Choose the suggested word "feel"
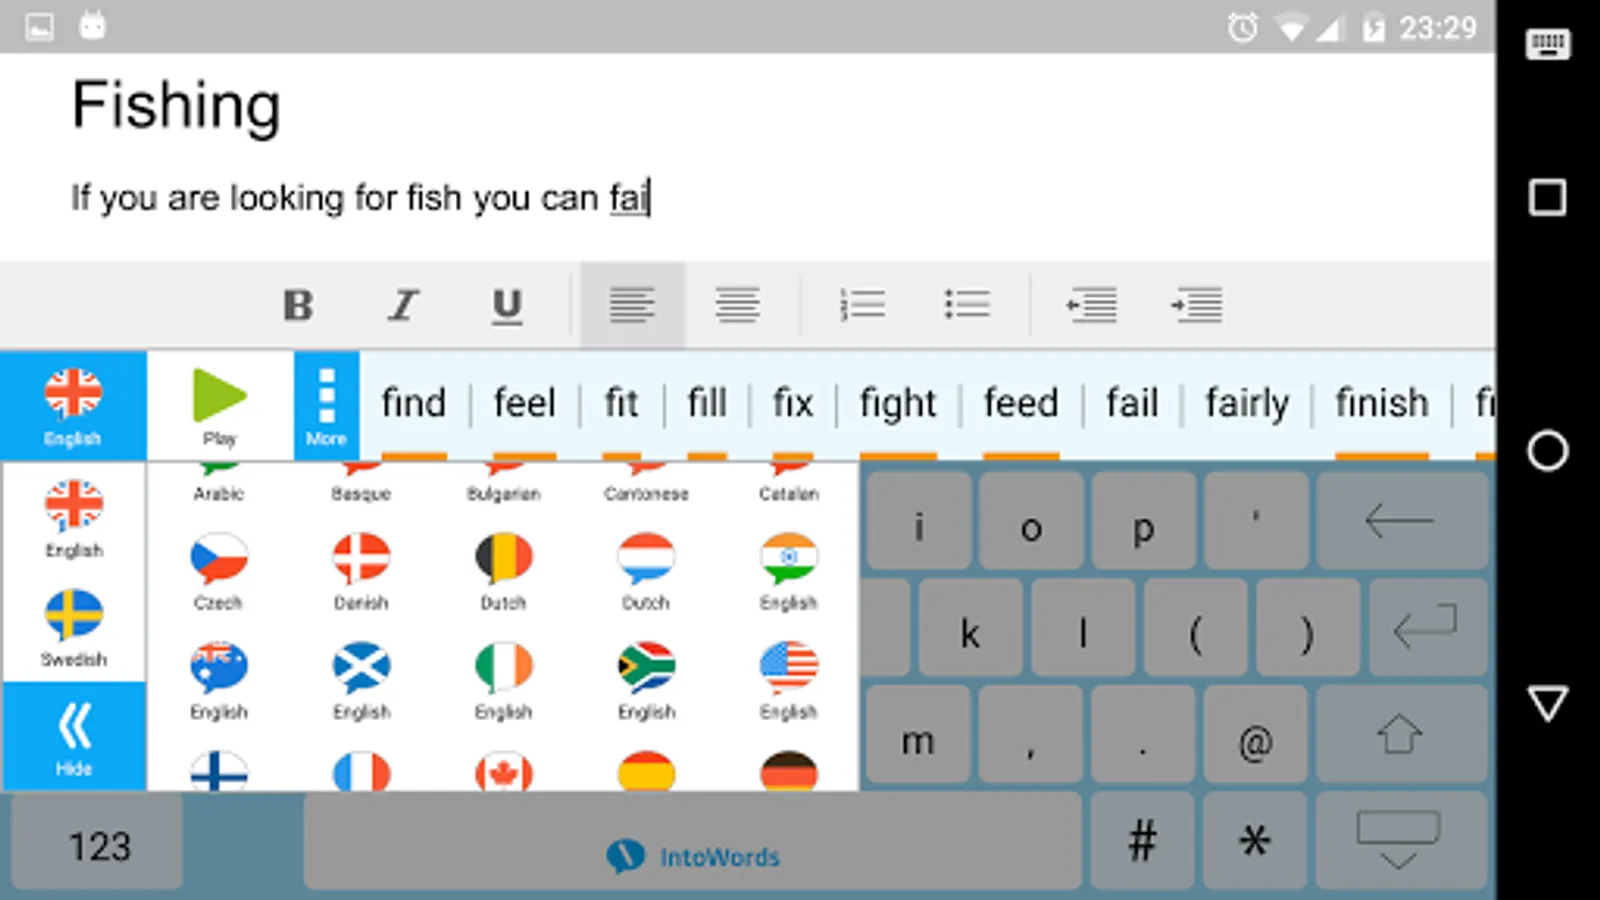The height and width of the screenshot is (900, 1600). 524,404
